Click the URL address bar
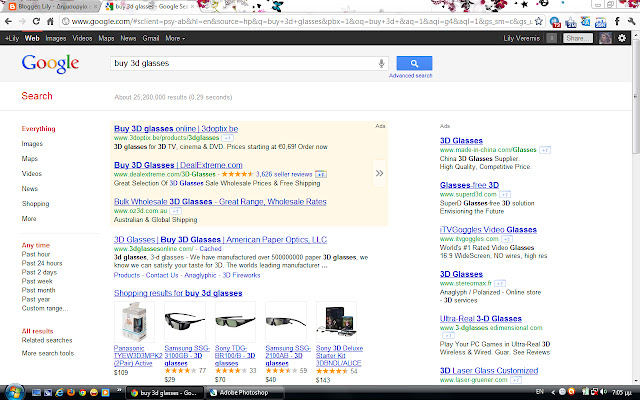This screenshot has height=400, width=640. 301,21
